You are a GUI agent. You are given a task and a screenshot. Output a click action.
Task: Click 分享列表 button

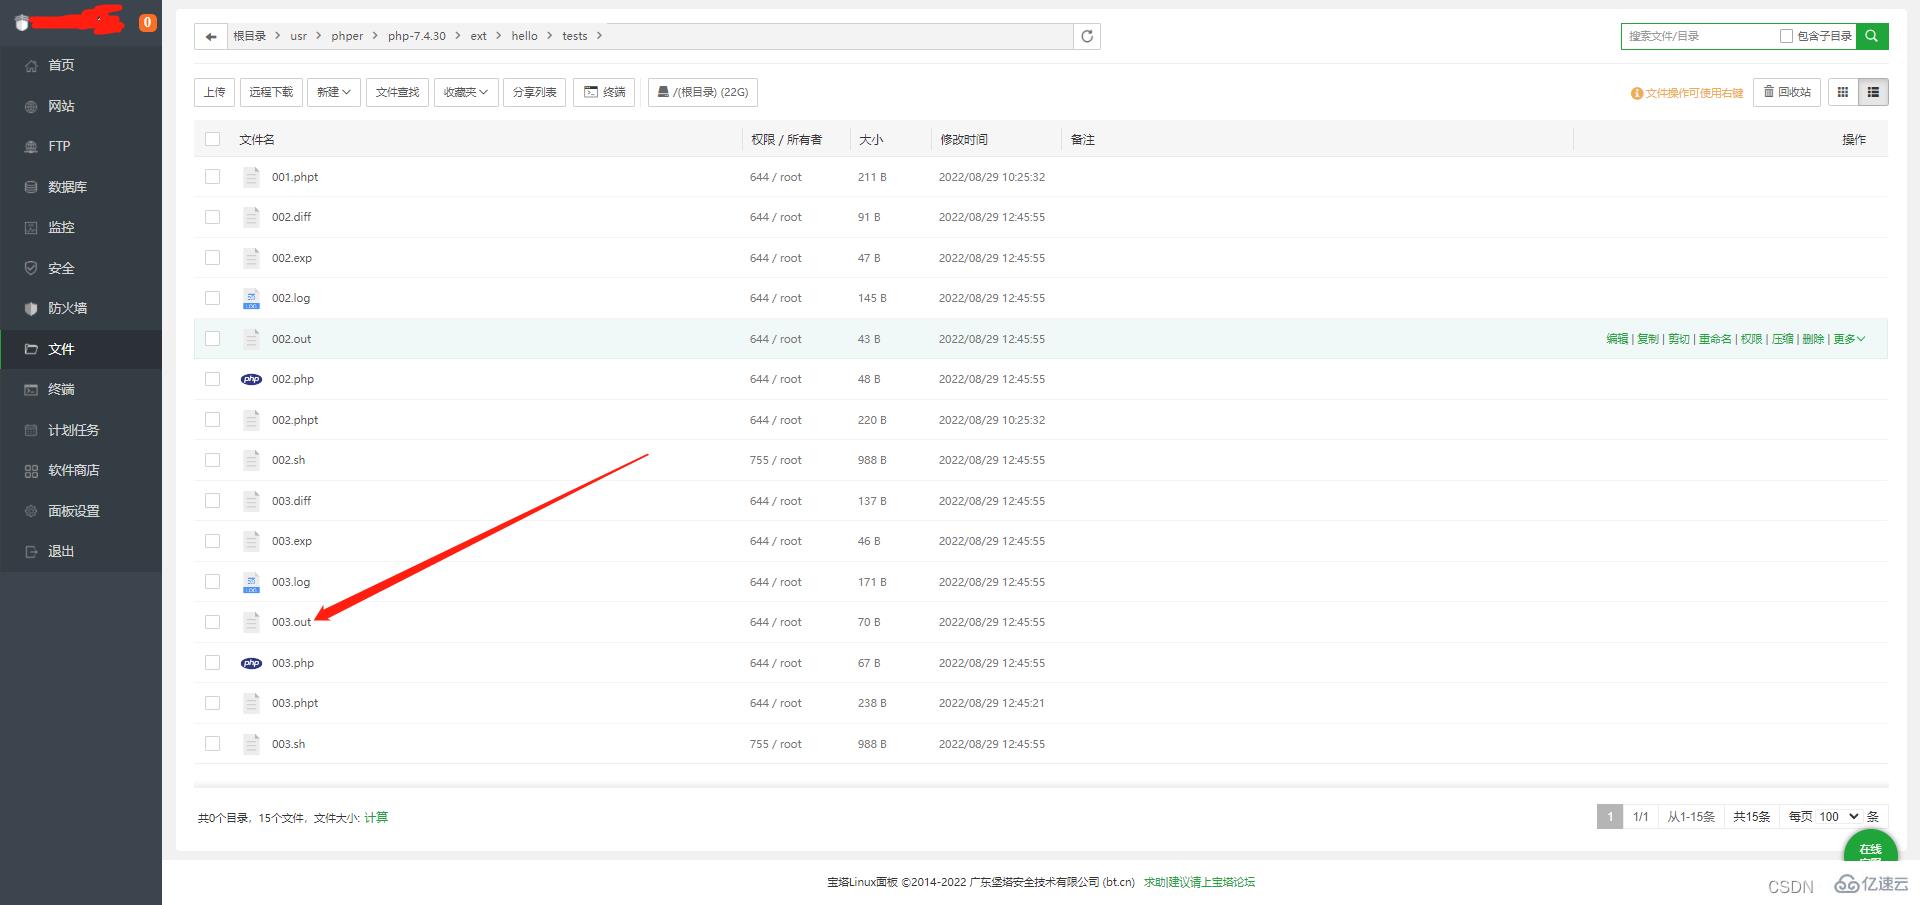[534, 92]
